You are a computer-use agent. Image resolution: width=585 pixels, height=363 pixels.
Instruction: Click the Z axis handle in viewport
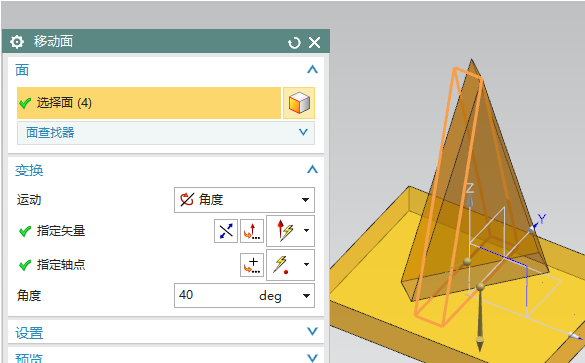coord(470,200)
